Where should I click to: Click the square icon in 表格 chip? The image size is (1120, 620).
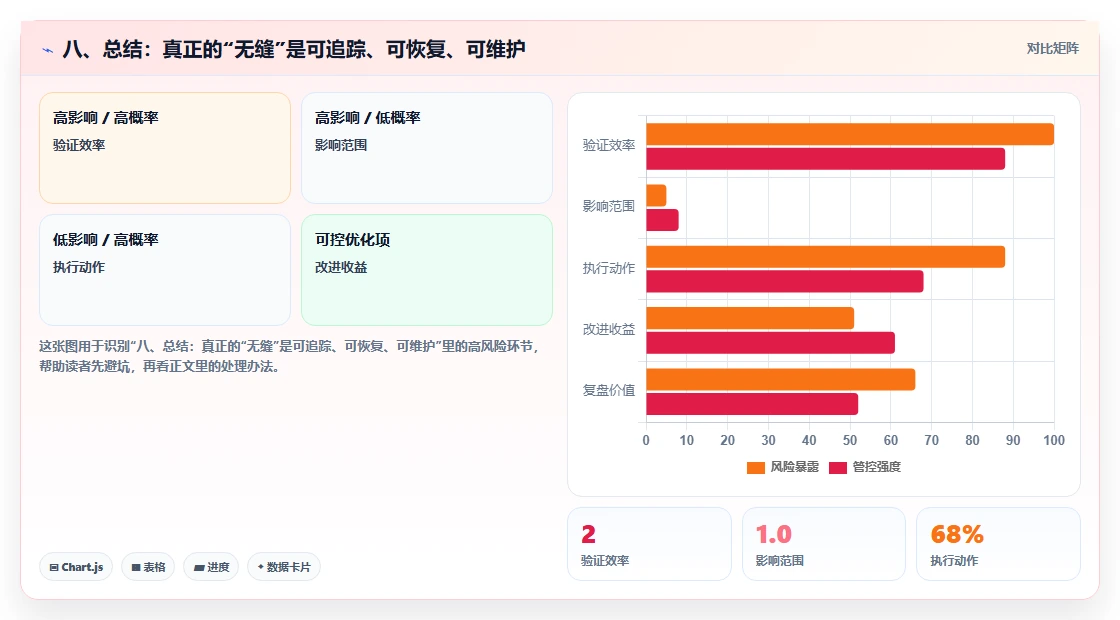[136, 568]
